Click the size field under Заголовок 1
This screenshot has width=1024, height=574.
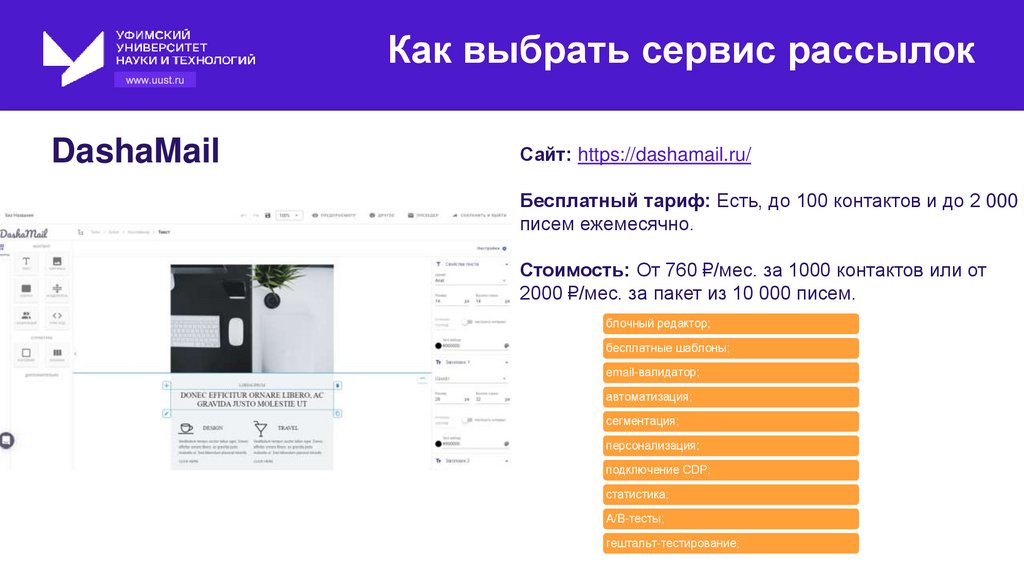(452, 399)
